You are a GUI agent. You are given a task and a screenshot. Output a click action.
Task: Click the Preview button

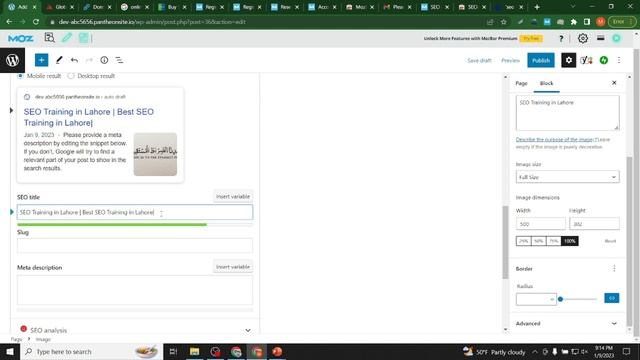(x=511, y=60)
